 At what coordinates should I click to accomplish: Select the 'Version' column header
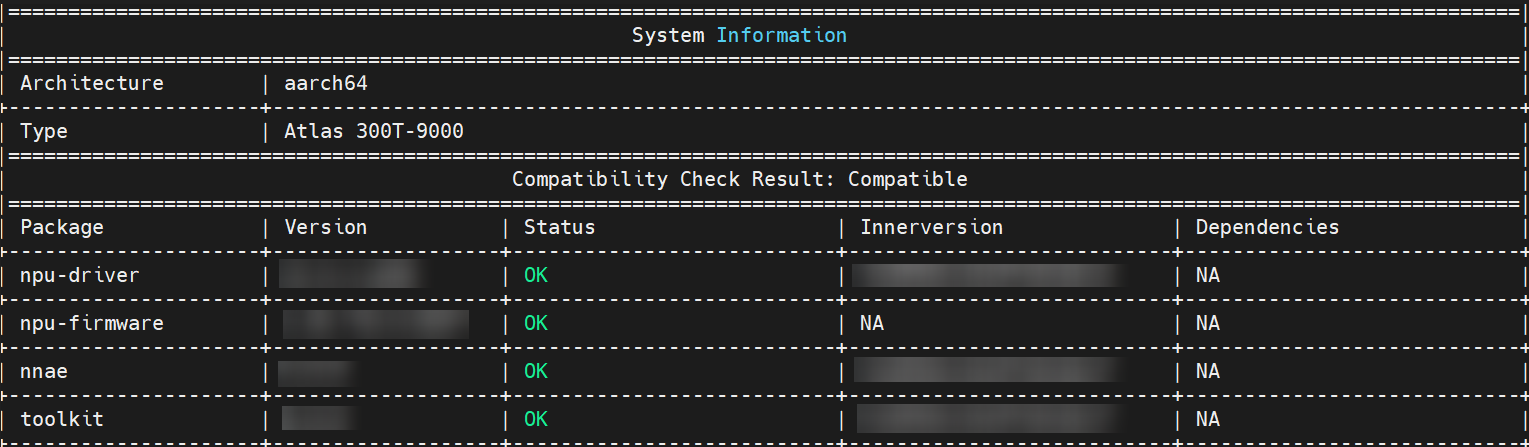point(326,227)
